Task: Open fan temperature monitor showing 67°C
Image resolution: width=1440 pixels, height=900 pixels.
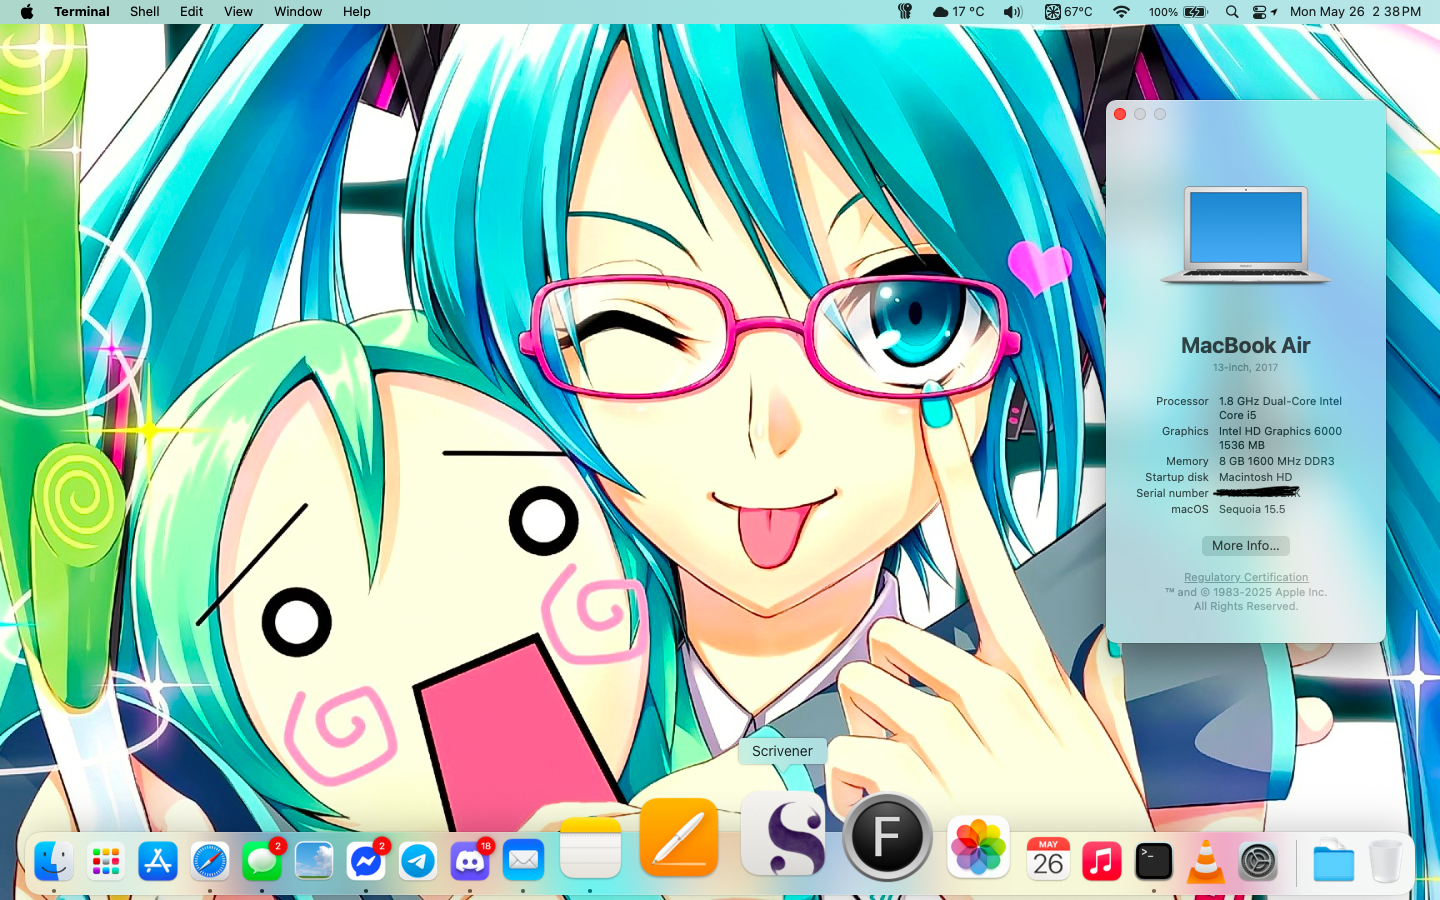Action: pos(1069,12)
